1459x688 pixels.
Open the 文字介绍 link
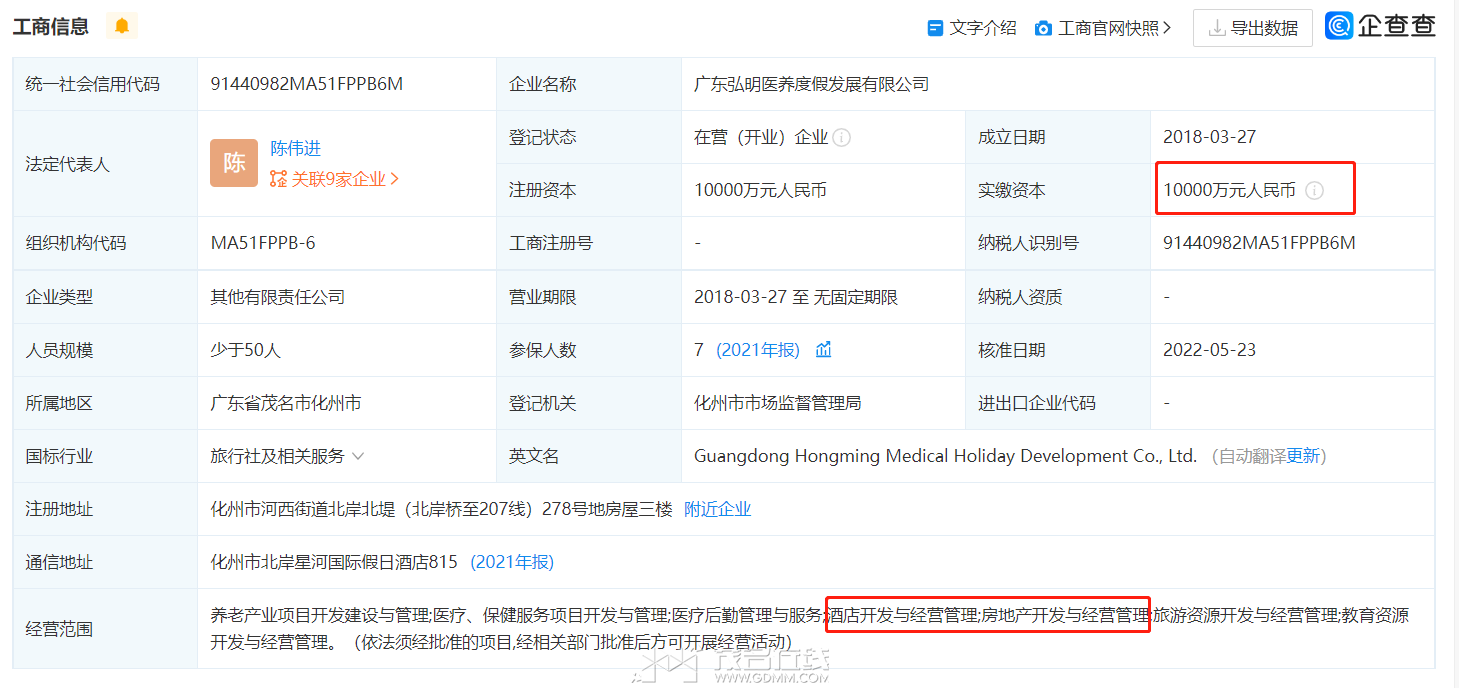click(983, 28)
